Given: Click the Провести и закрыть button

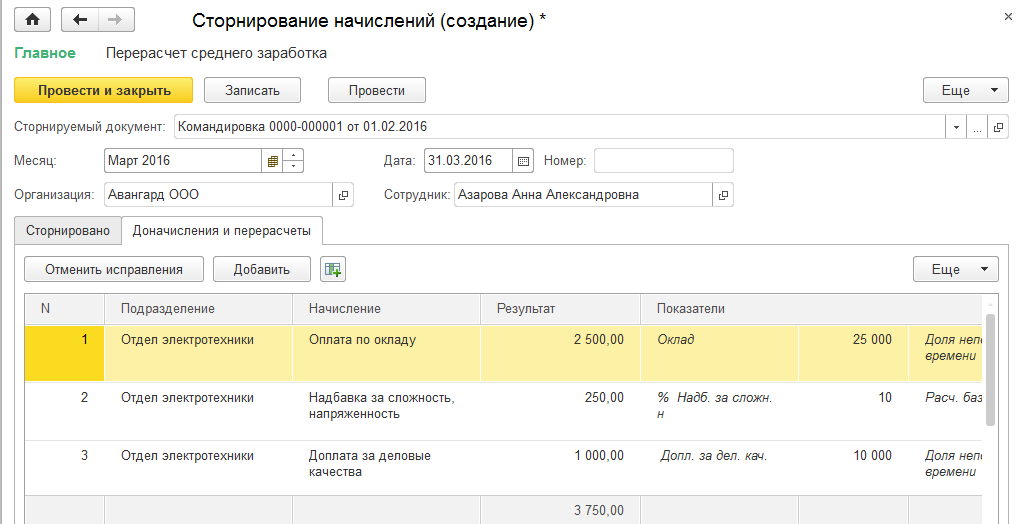Looking at the screenshot, I should point(104,91).
